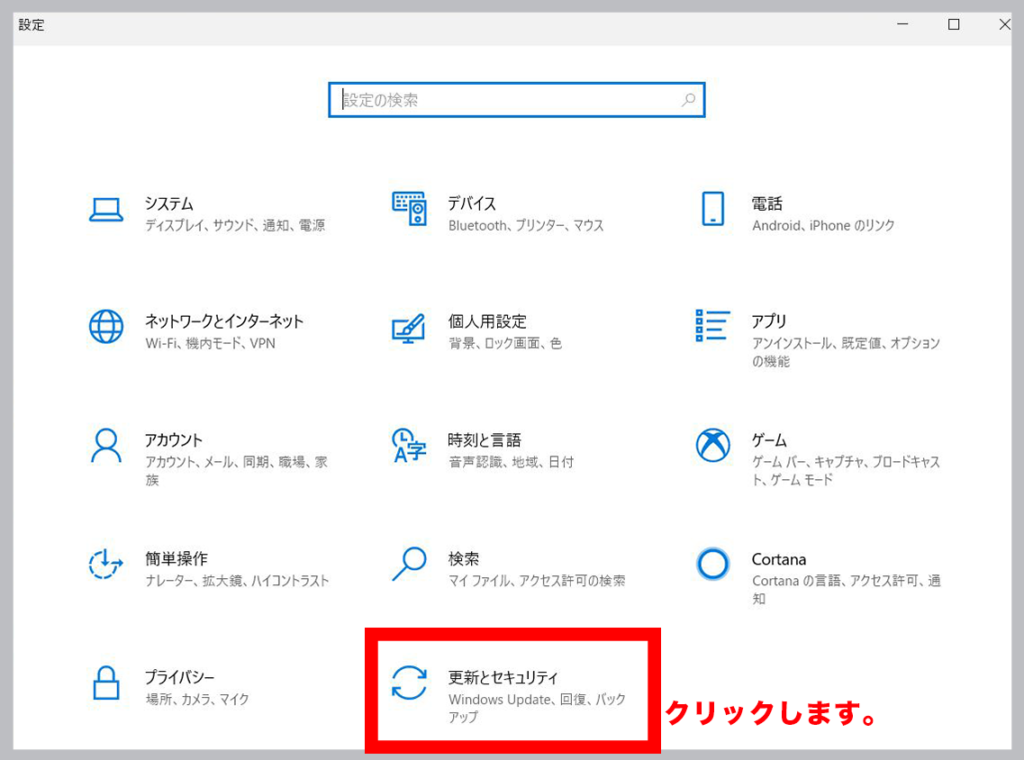Image resolution: width=1024 pixels, height=760 pixels.
Task: Click the 簡単操作 ease of access icon
Action: pos(106,564)
